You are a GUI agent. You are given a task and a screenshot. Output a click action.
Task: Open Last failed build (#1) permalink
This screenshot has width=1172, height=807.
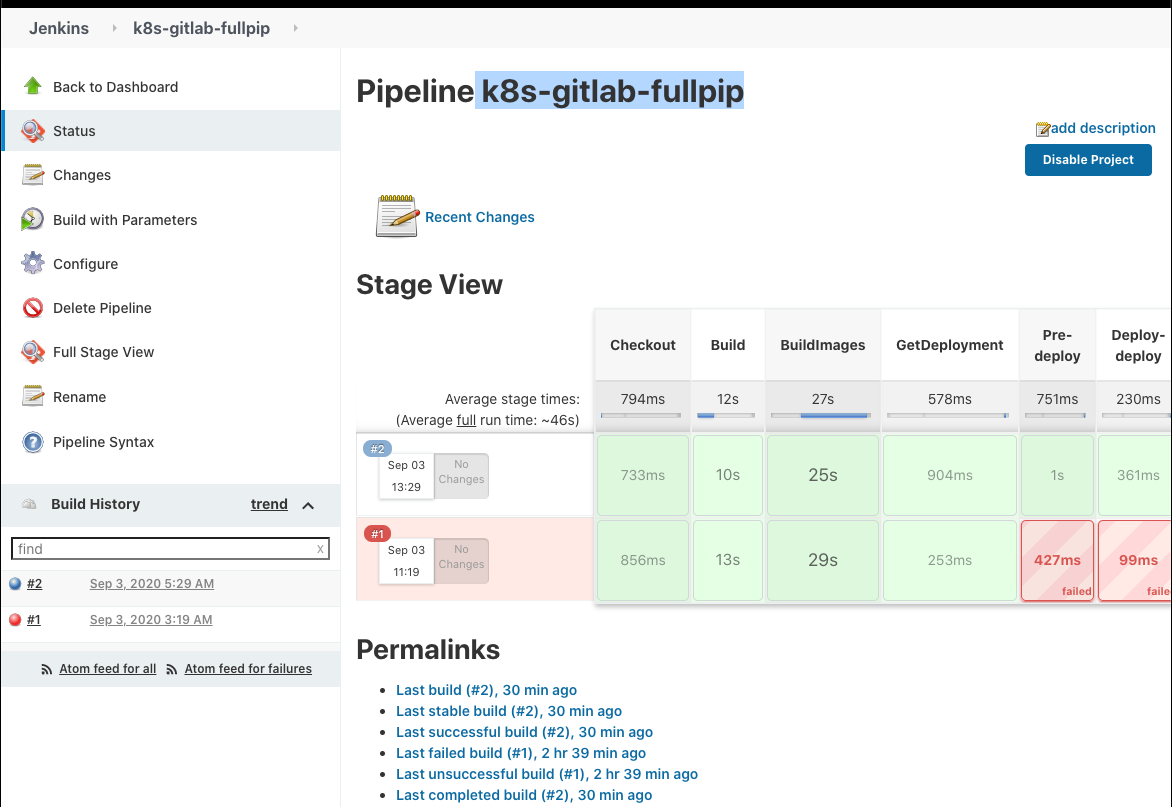tap(520, 753)
